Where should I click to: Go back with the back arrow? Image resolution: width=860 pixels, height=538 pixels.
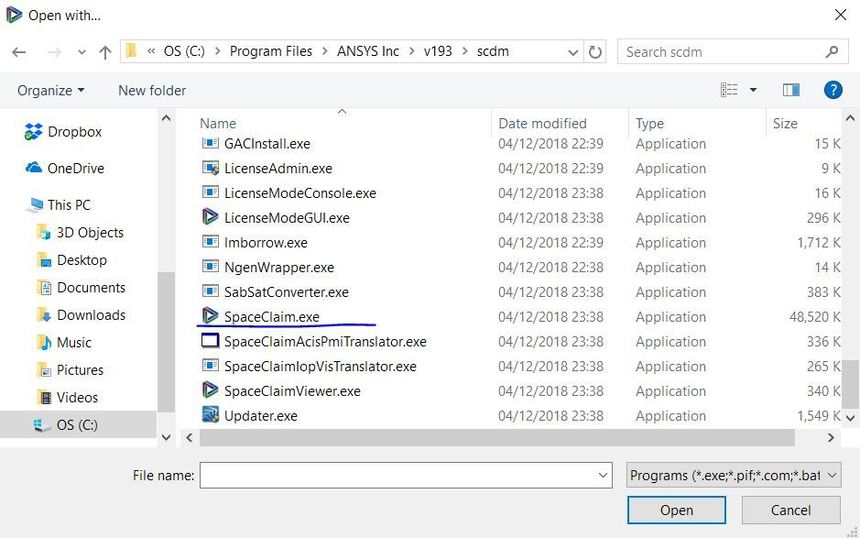[19, 52]
